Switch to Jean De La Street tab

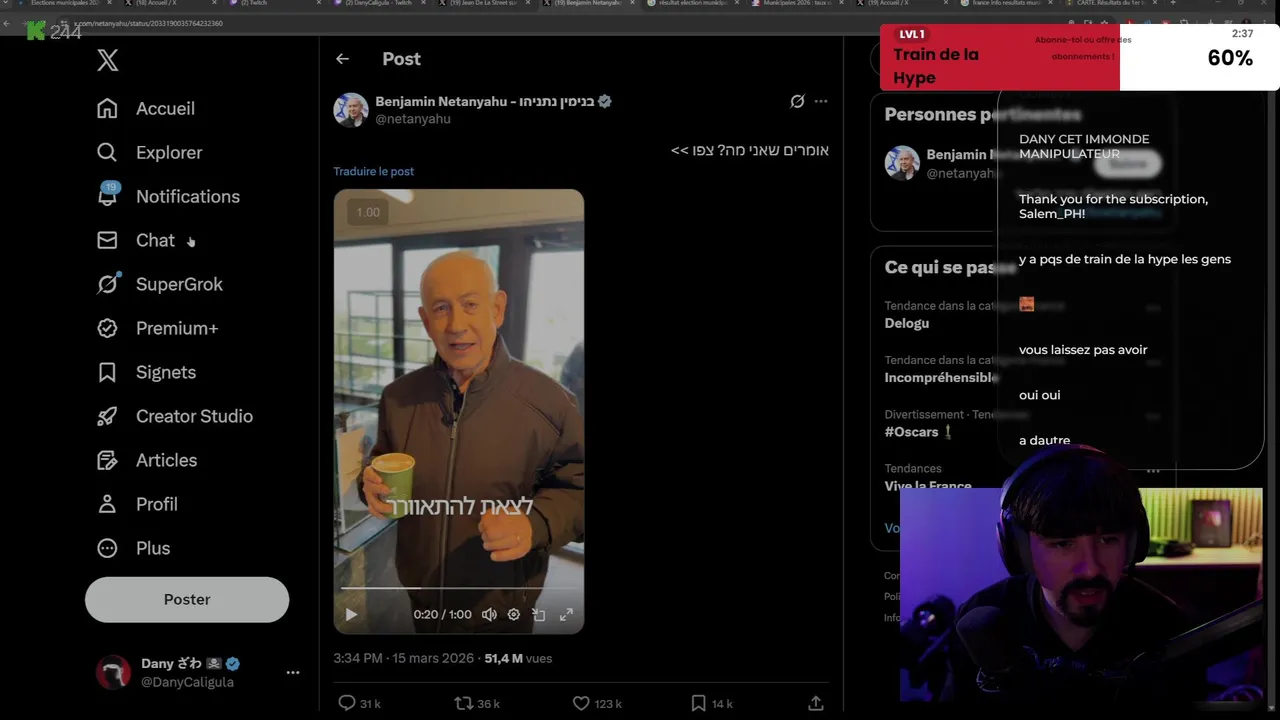tap(483, 4)
